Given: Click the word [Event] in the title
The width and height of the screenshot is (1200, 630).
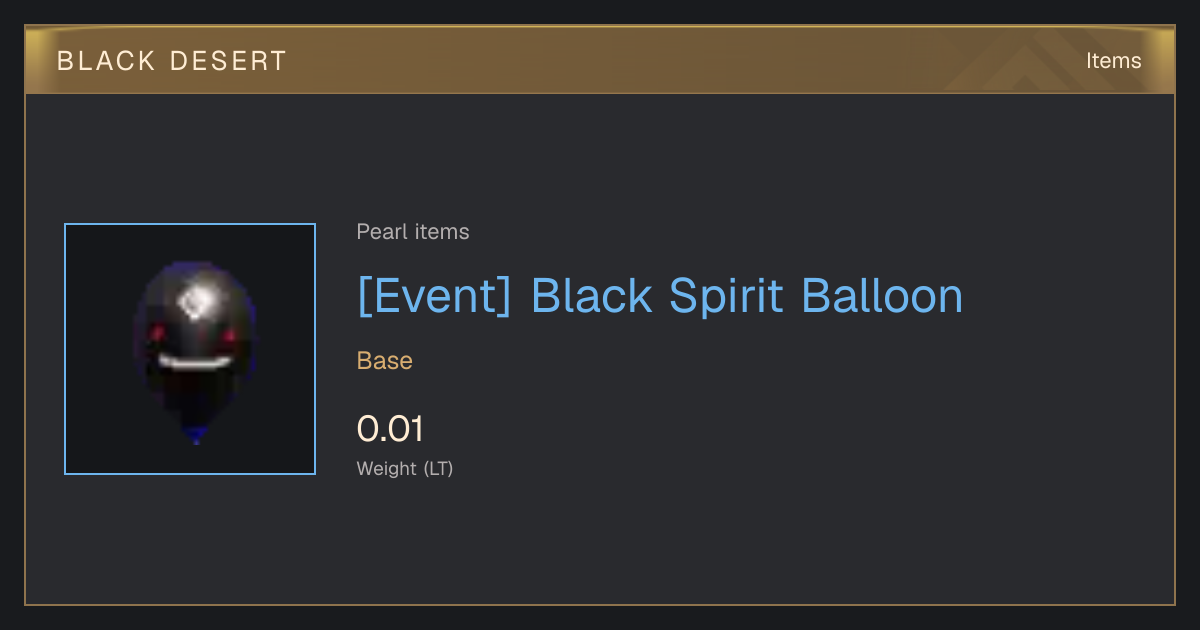Looking at the screenshot, I should tap(435, 296).
